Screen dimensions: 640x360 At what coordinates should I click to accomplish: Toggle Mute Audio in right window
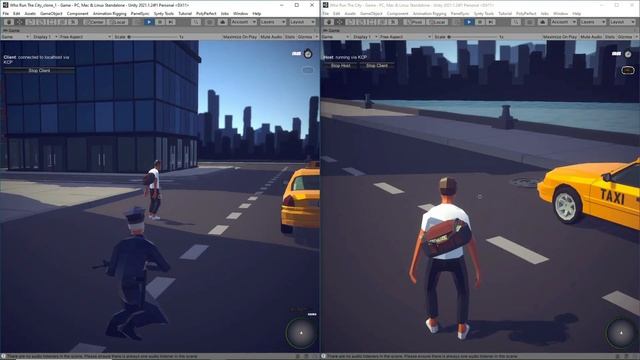pyautogui.click(x=591, y=37)
